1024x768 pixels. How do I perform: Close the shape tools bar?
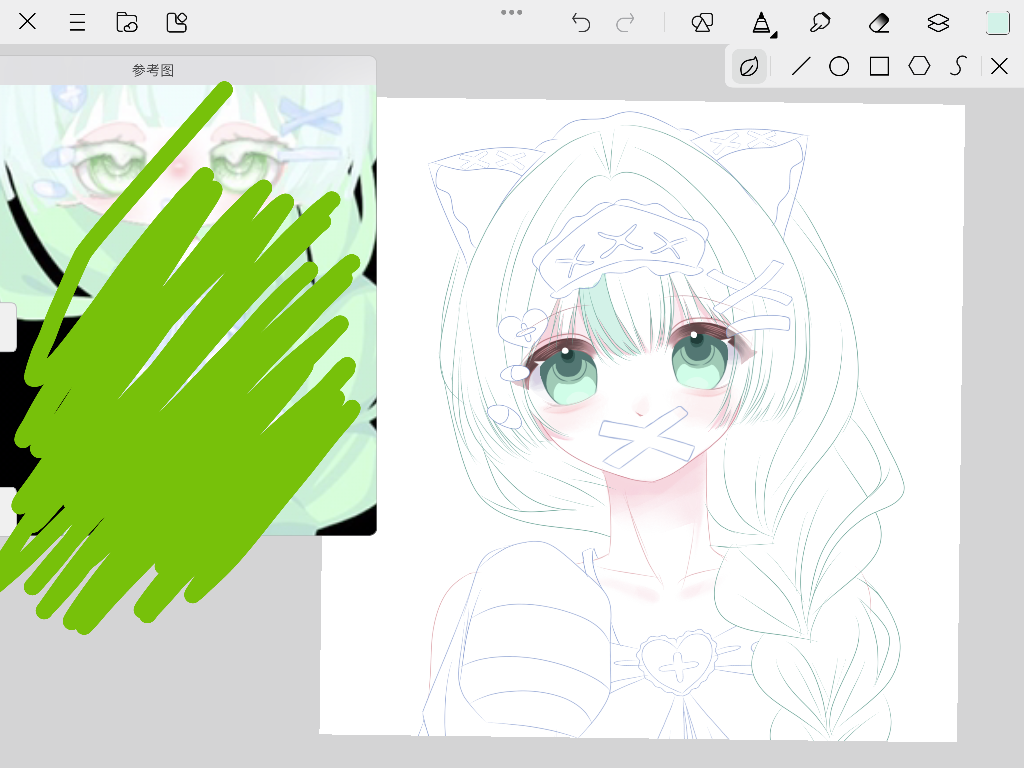coord(999,67)
